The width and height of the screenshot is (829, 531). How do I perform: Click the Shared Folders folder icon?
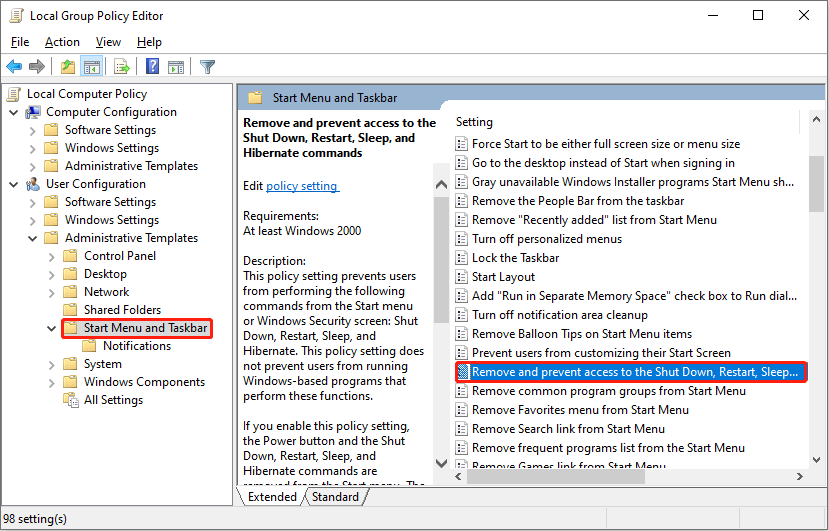tap(70, 310)
